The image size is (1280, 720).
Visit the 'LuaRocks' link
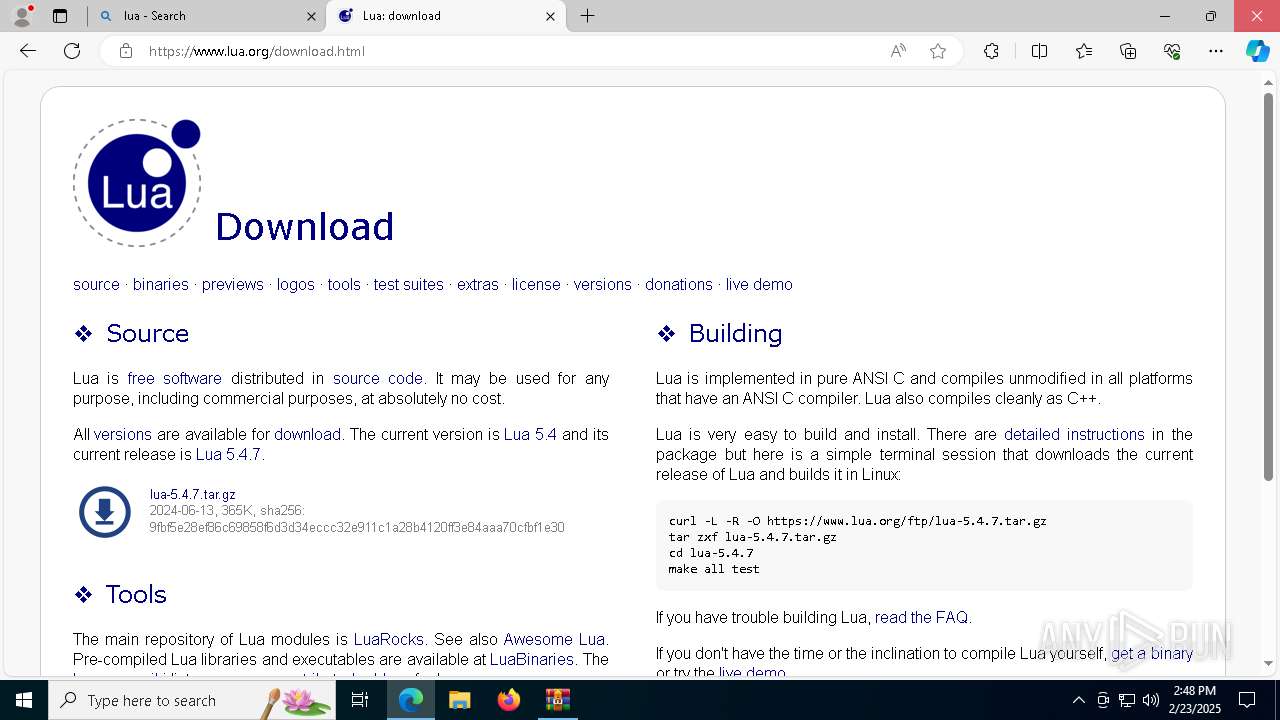[389, 640]
